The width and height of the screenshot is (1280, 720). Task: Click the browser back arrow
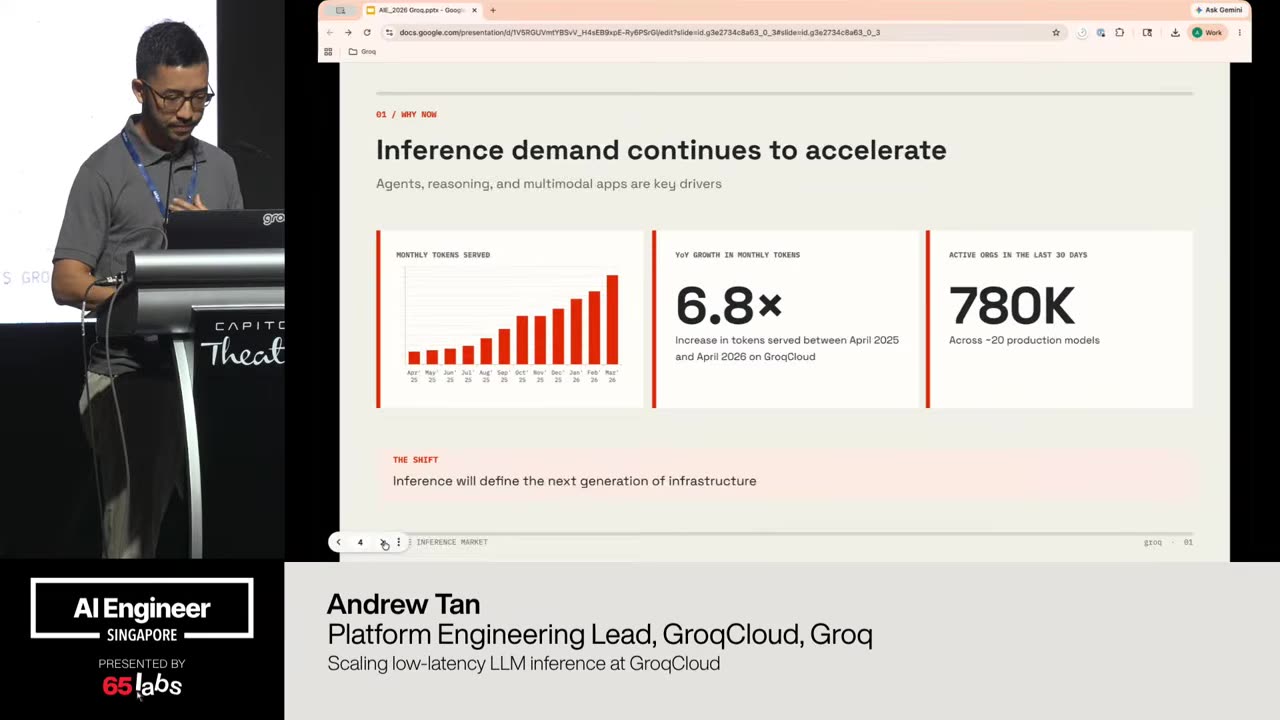[x=330, y=32]
